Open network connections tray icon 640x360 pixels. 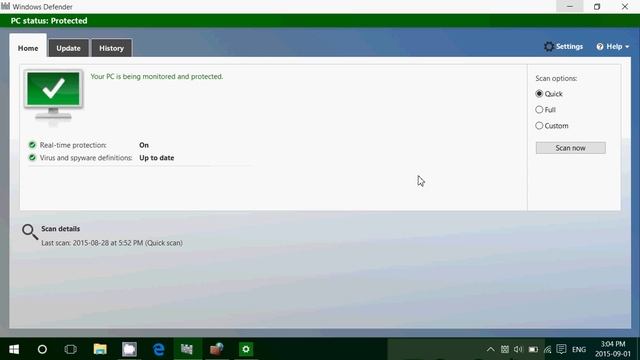[547, 349]
